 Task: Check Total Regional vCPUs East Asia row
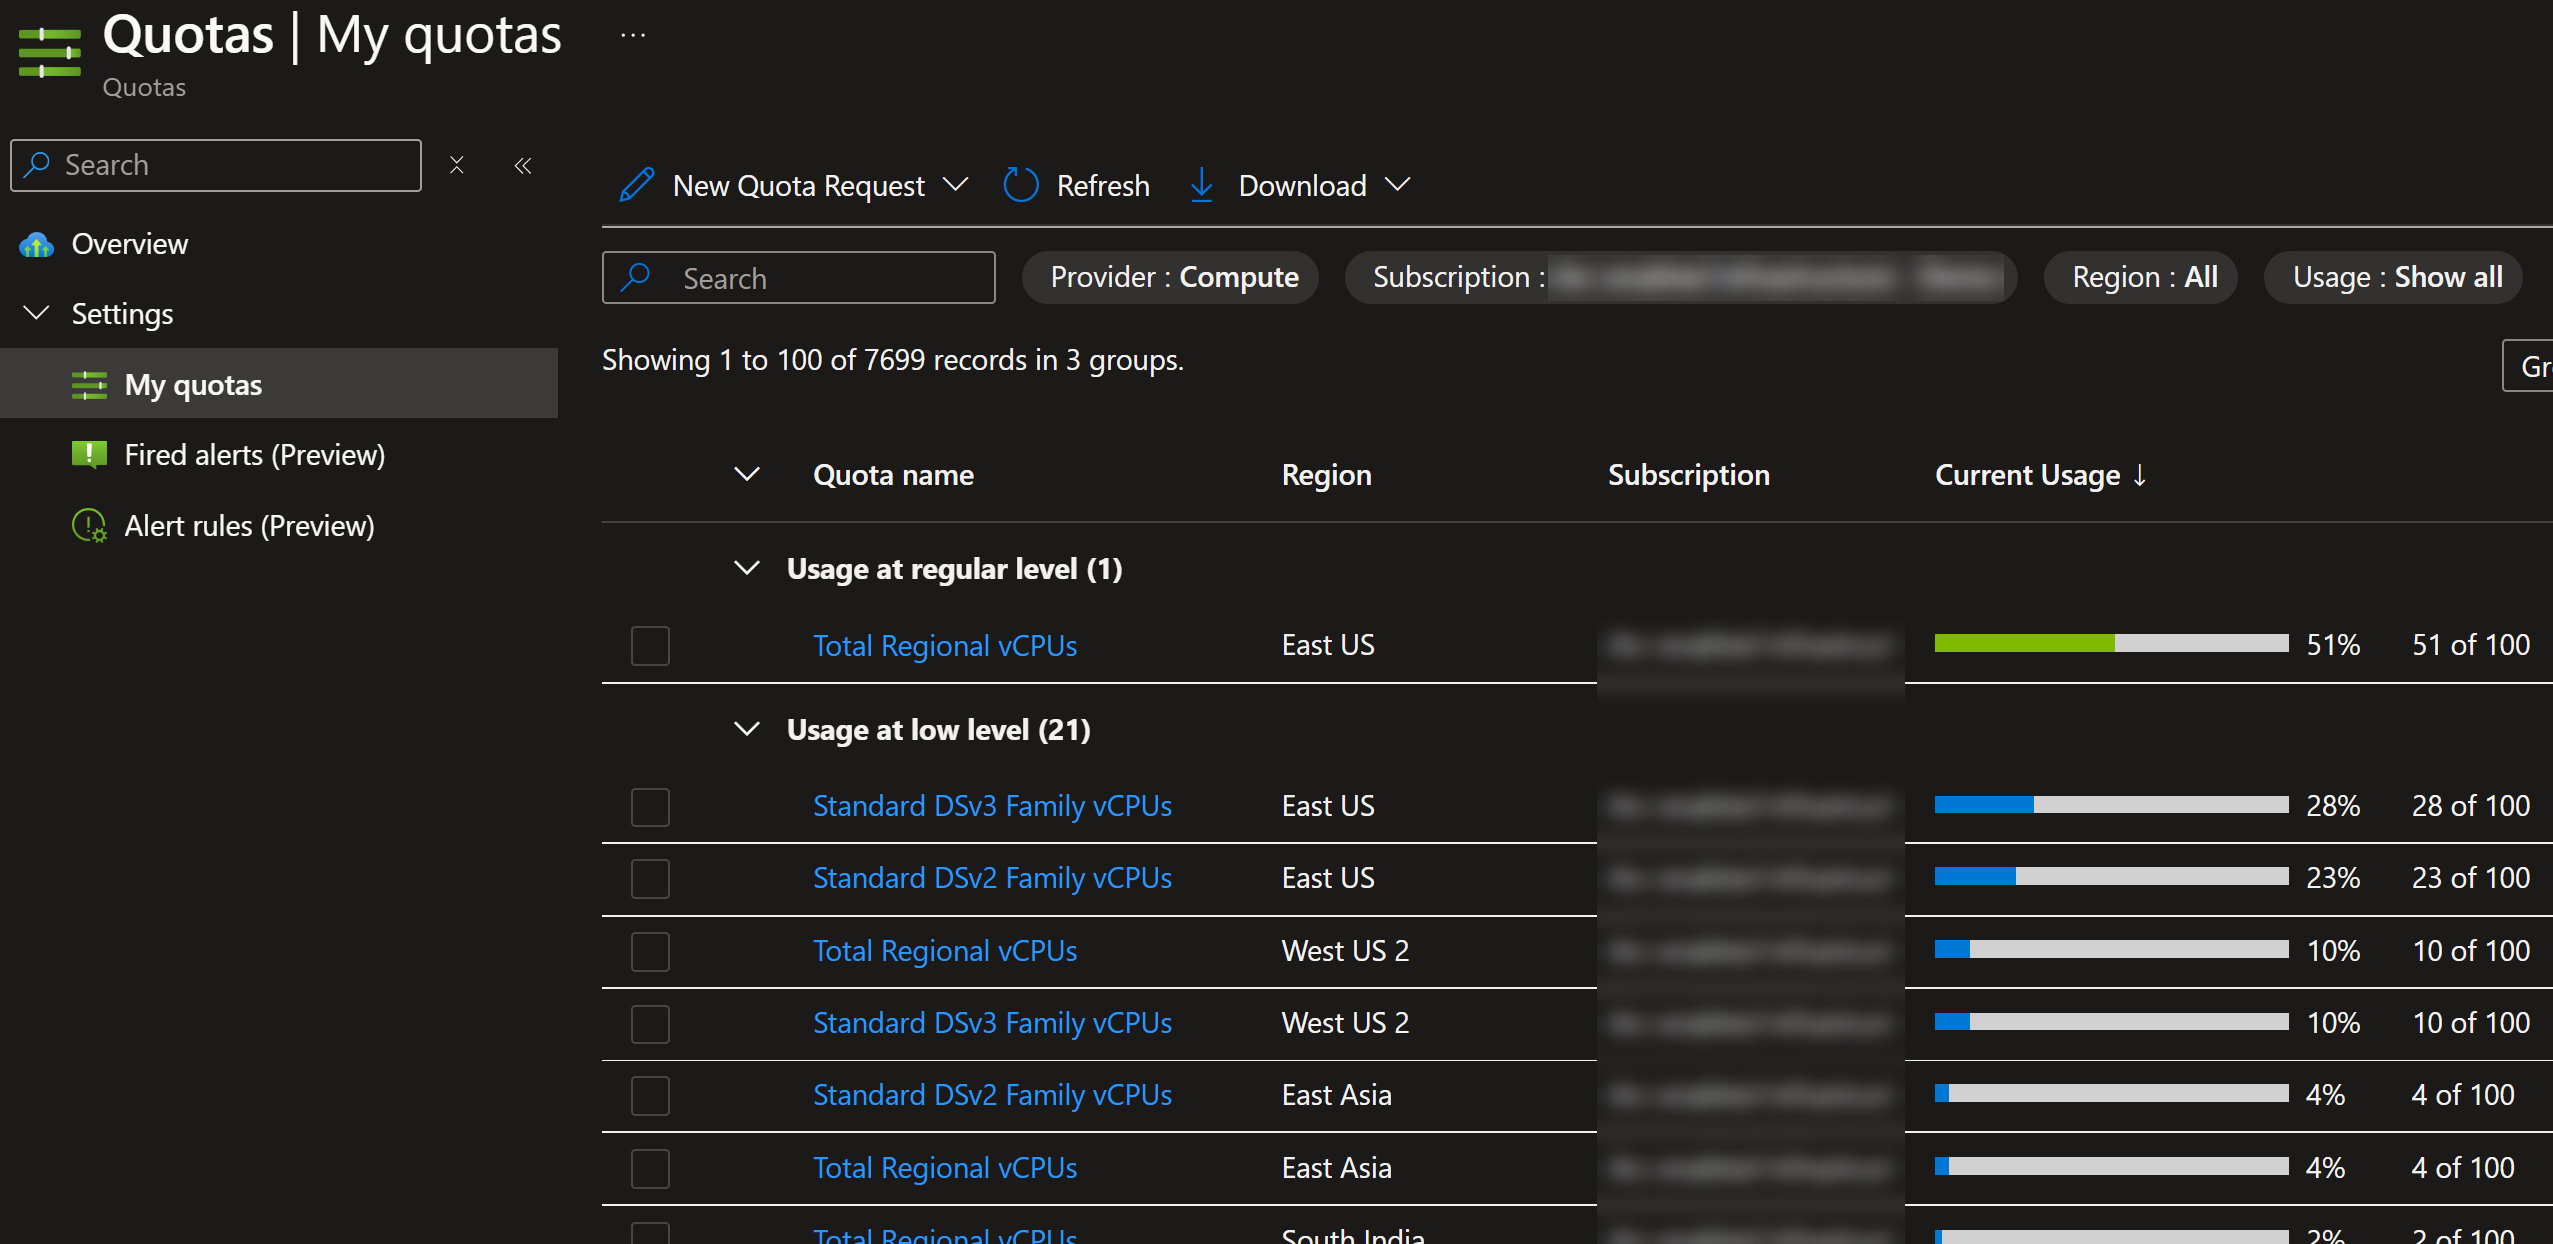pos(650,1169)
